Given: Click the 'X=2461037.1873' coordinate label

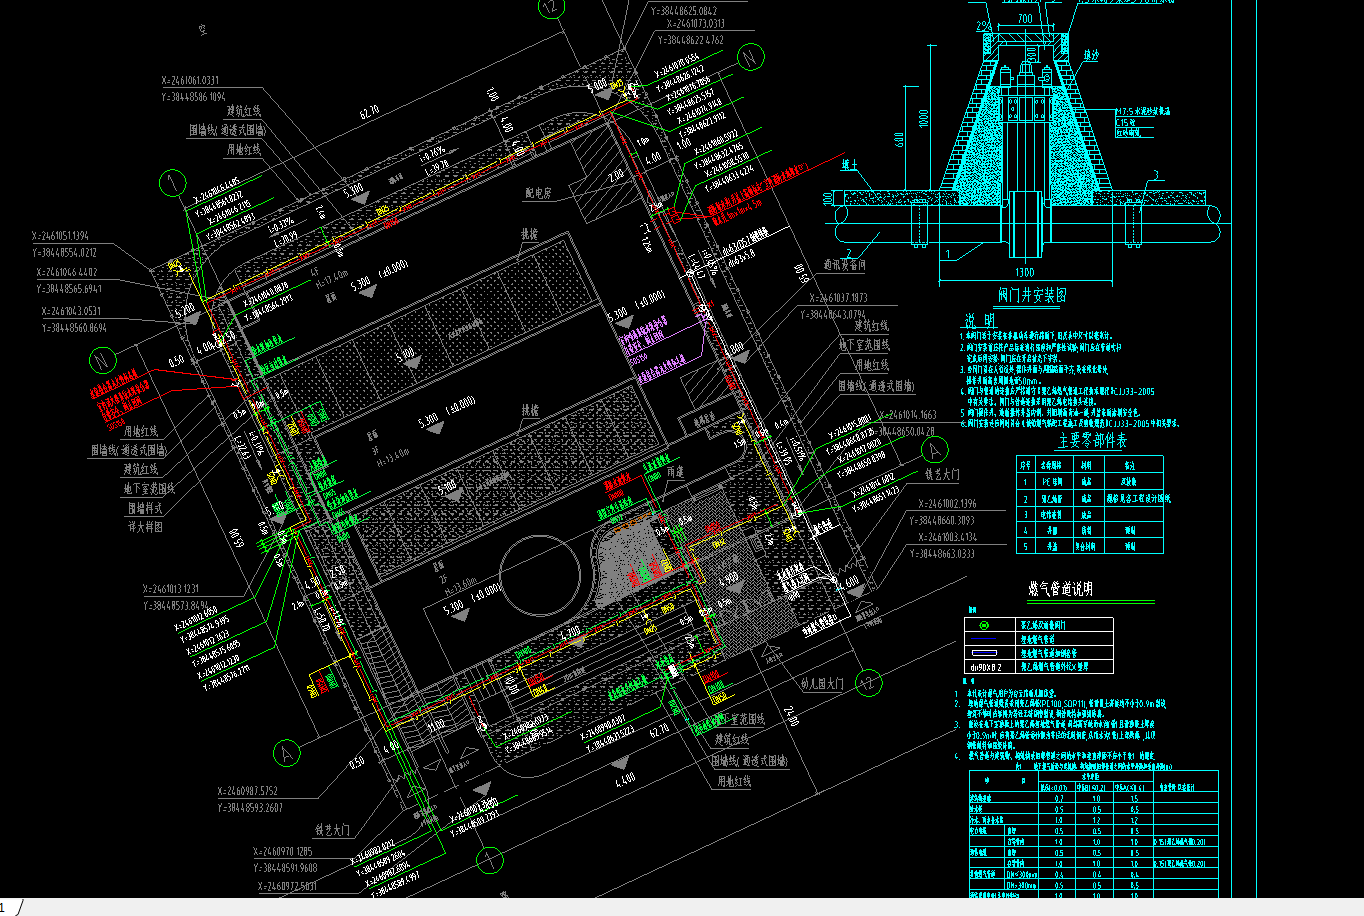Looking at the screenshot, I should coord(839,298).
